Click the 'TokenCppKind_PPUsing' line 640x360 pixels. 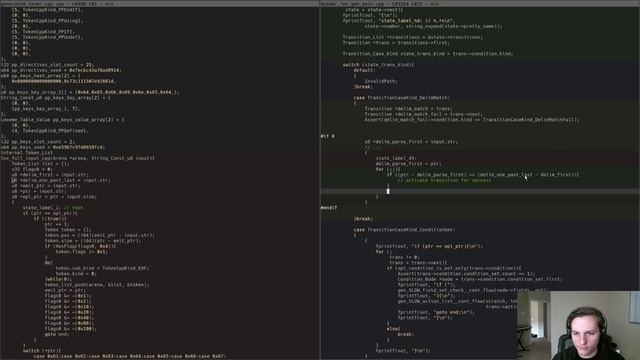(47, 20)
